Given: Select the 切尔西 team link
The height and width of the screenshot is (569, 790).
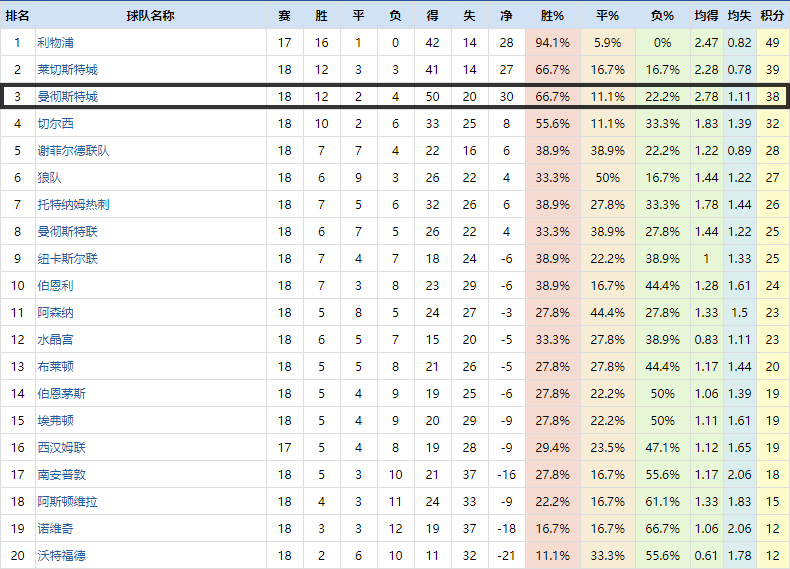Looking at the screenshot, I should pos(55,124).
